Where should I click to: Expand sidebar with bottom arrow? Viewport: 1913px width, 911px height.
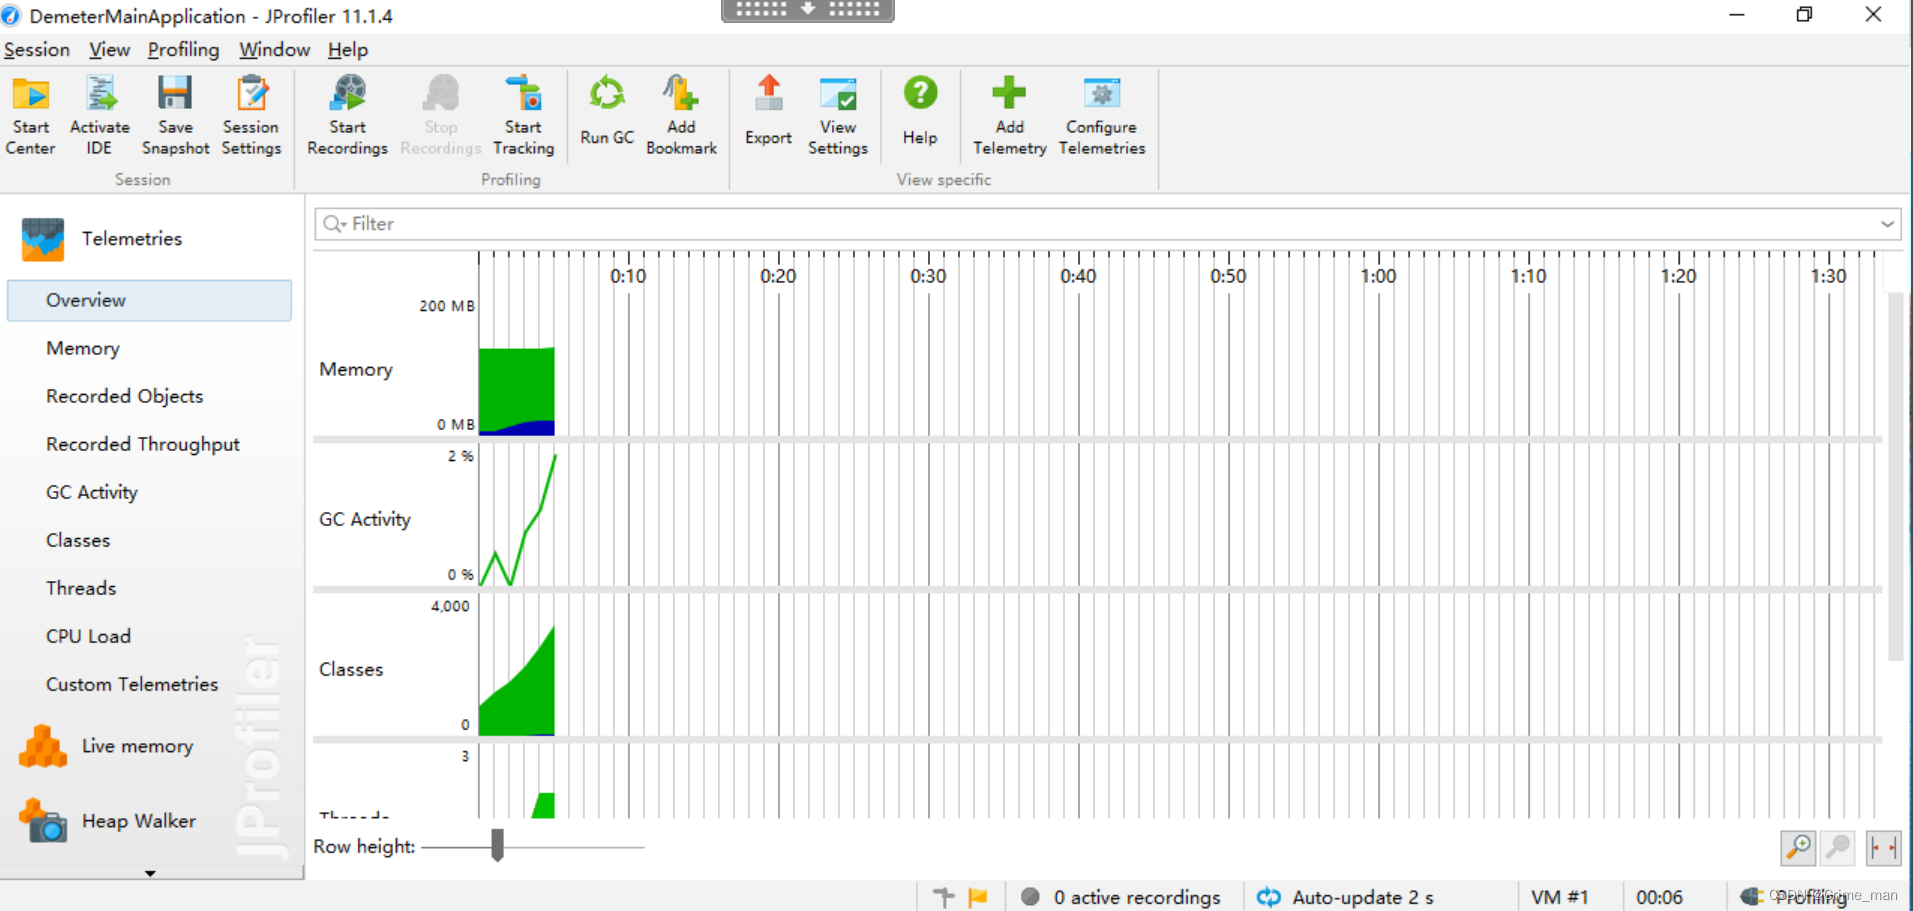pyautogui.click(x=150, y=873)
